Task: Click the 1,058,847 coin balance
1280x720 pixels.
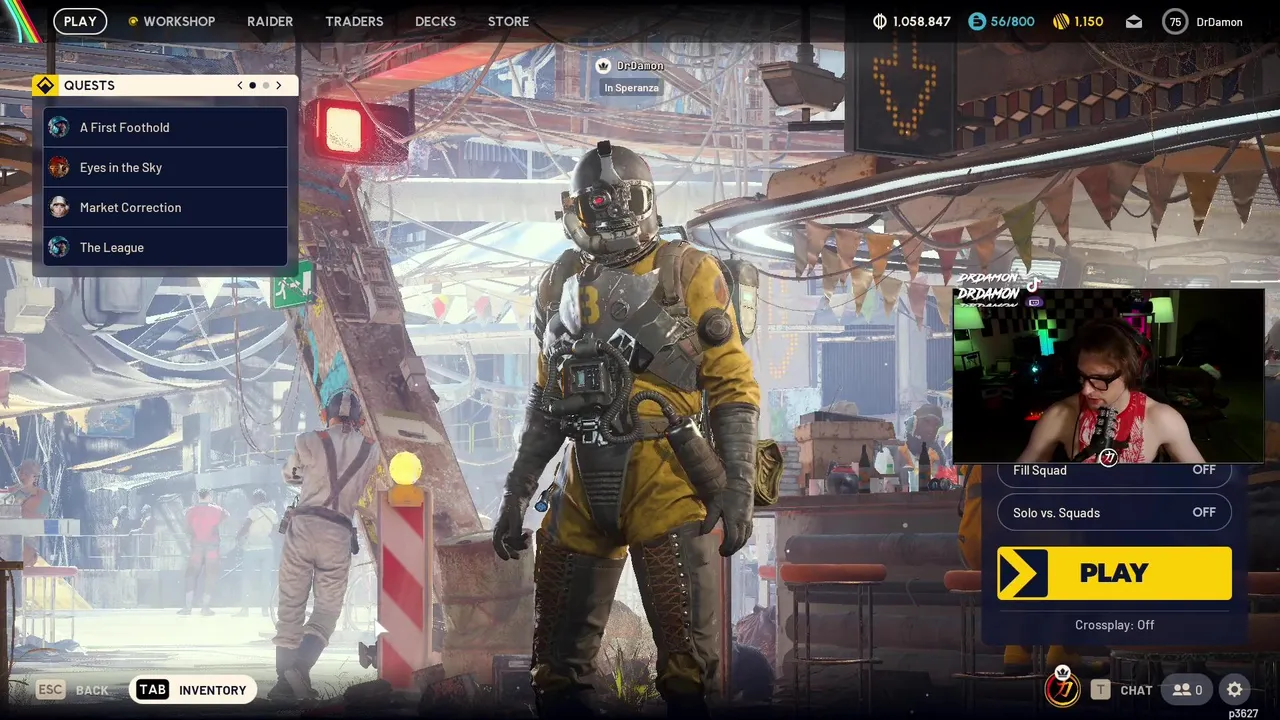Action: (x=922, y=21)
